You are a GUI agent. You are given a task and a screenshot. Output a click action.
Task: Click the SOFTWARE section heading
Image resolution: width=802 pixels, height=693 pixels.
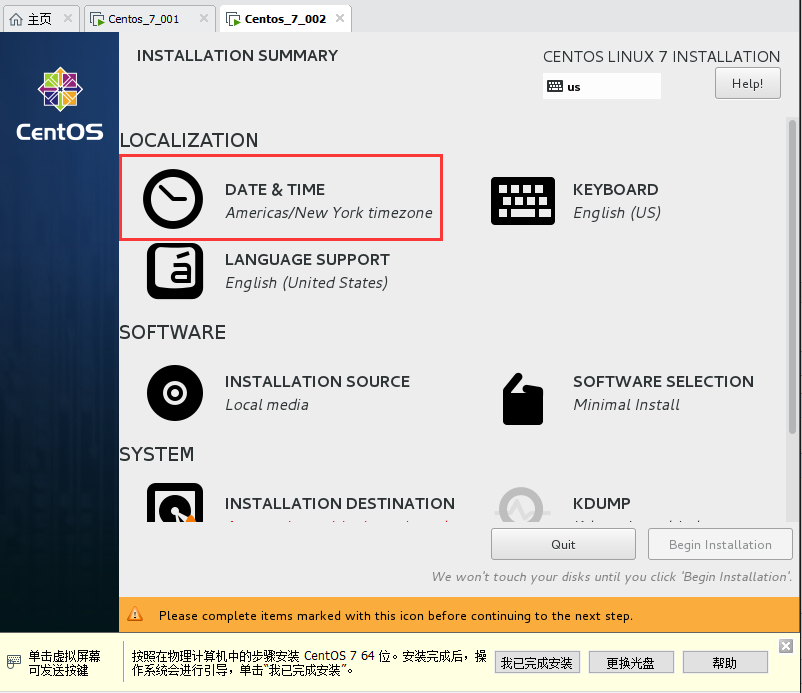[172, 332]
